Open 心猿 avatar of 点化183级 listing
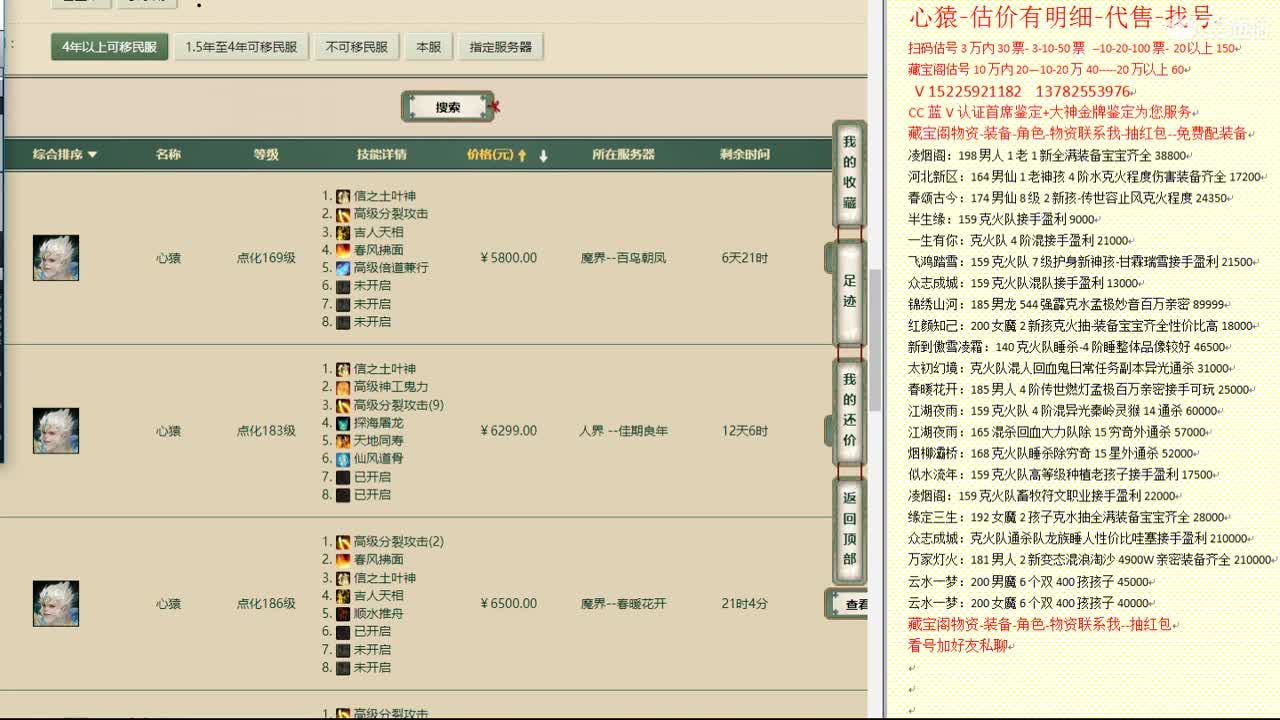 pyautogui.click(x=56, y=431)
